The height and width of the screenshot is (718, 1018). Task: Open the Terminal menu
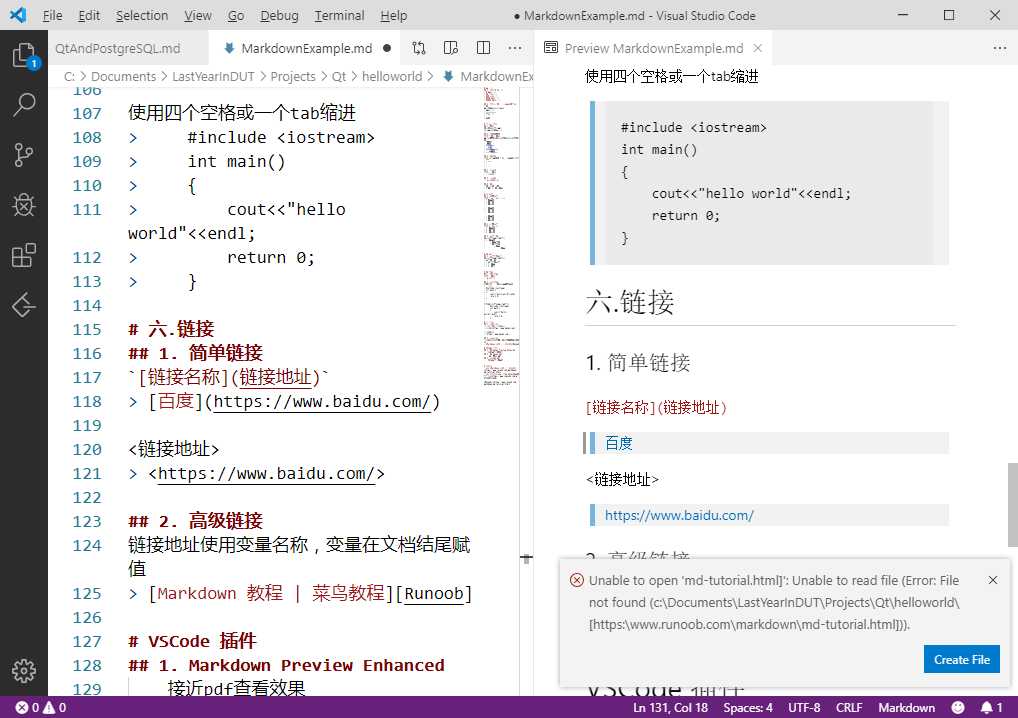click(x=339, y=16)
